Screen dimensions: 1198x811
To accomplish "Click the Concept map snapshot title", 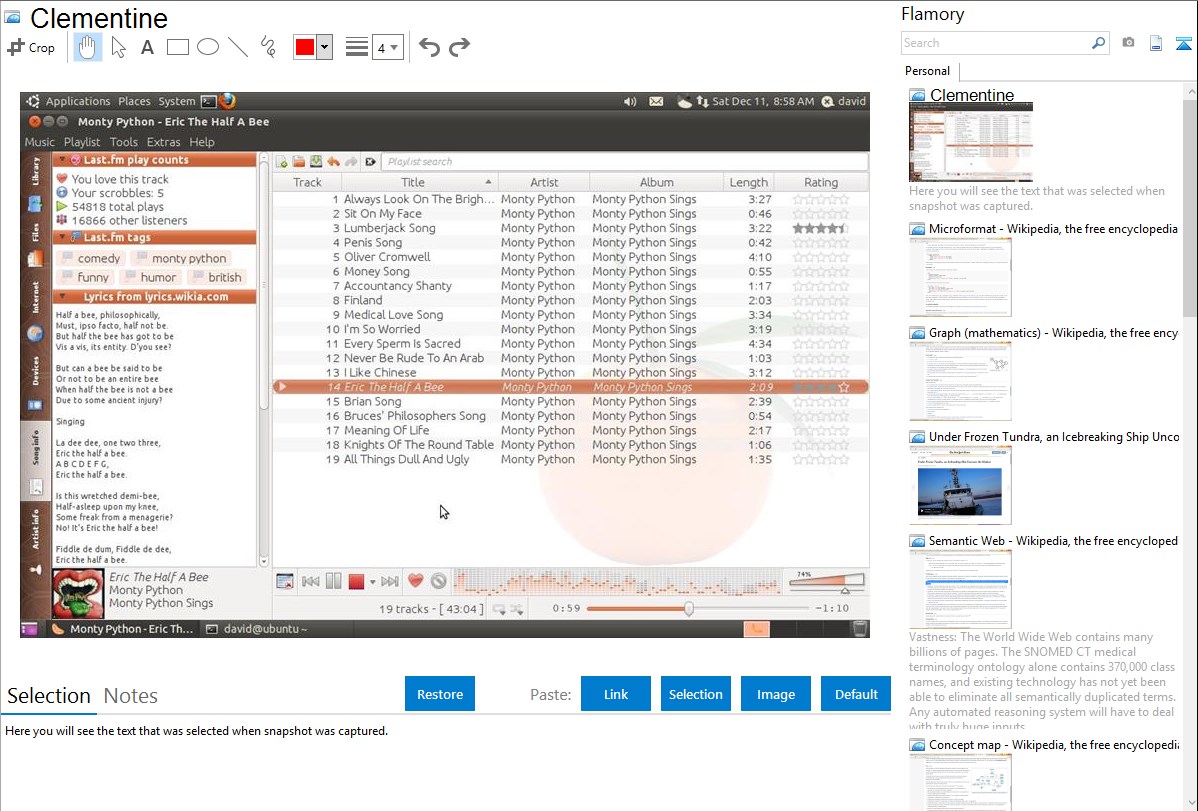I will (x=1054, y=745).
